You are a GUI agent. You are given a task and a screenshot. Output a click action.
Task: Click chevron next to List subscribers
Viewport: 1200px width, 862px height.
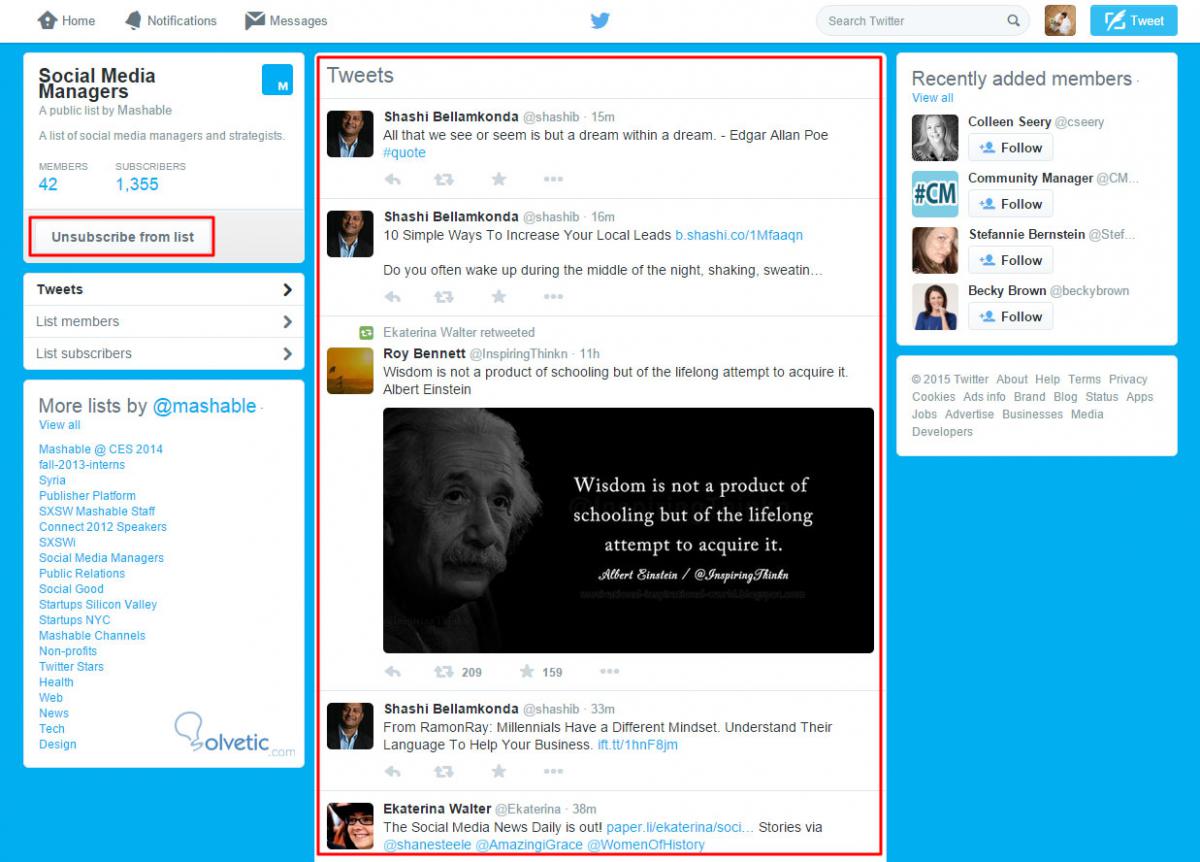288,354
